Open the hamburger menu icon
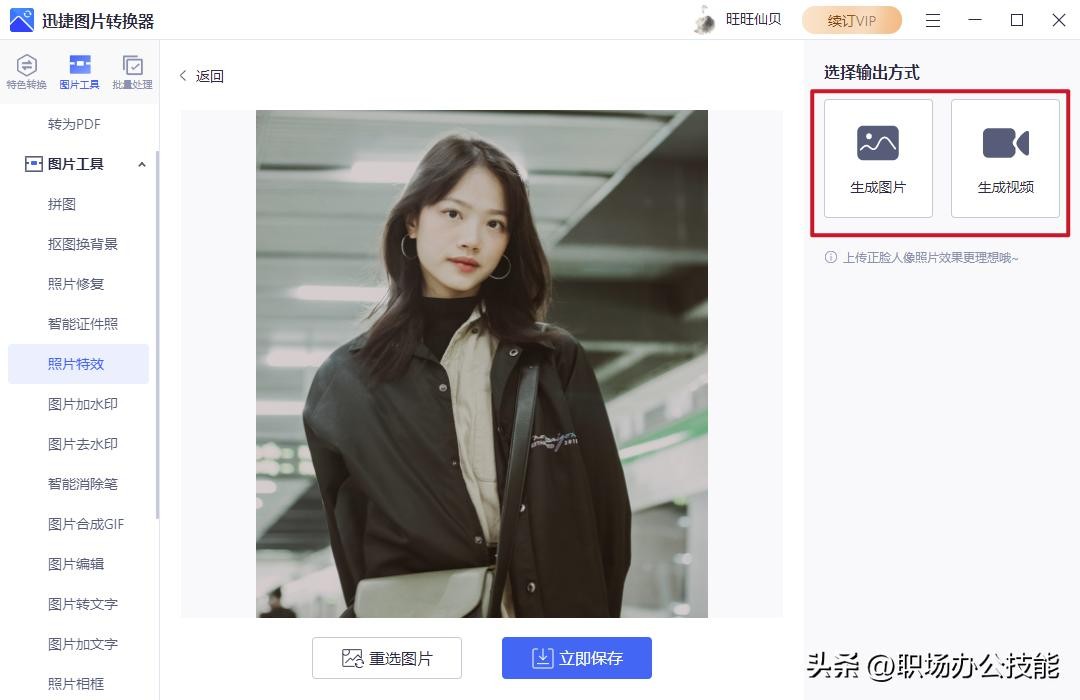Image resolution: width=1080 pixels, height=700 pixels. pos(933,21)
